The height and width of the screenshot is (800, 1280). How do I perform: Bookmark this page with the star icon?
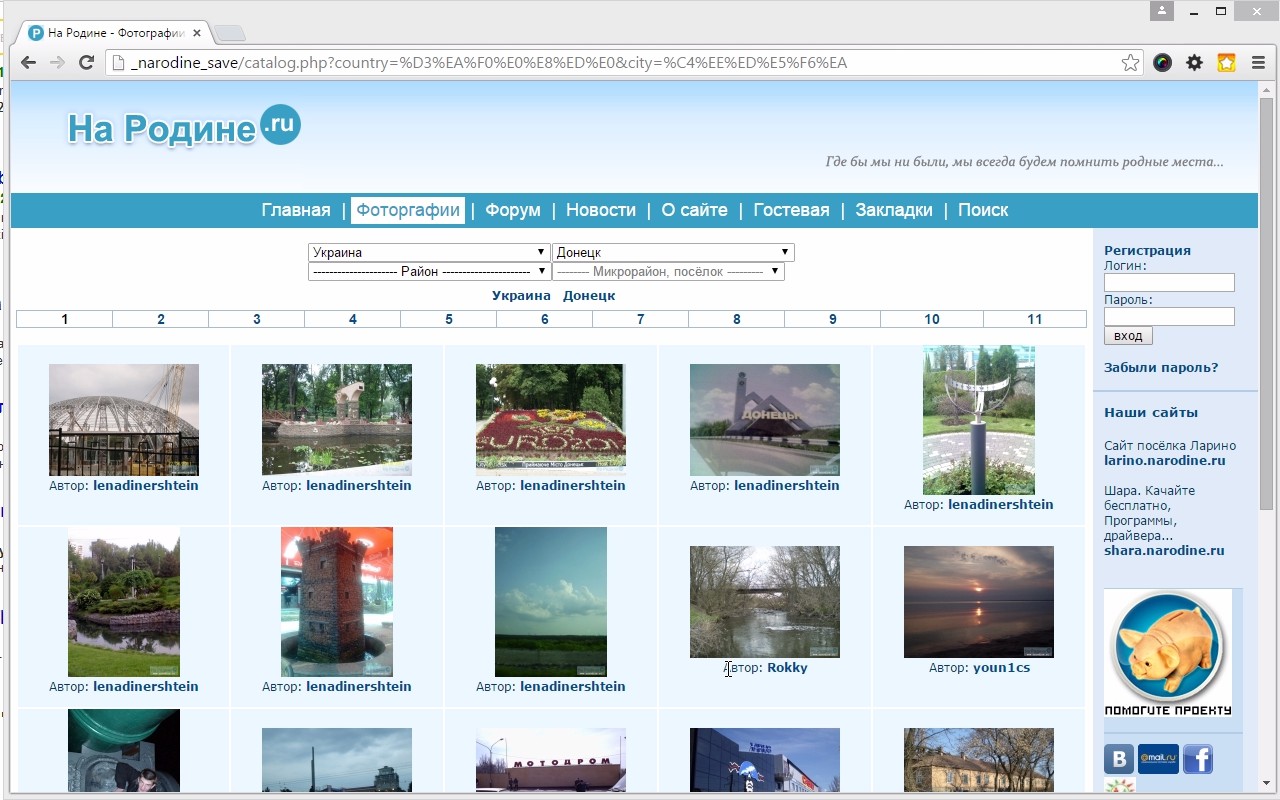[1130, 63]
